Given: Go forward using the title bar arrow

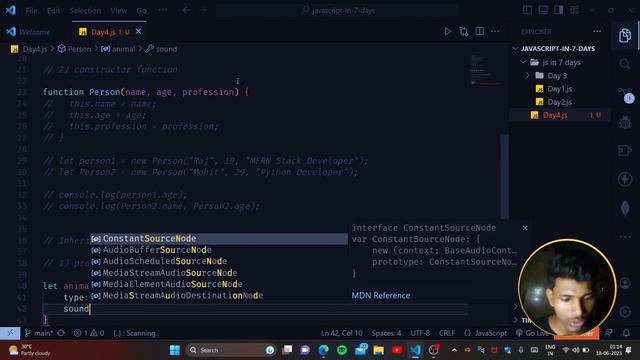Looking at the screenshot, I should (204, 11).
